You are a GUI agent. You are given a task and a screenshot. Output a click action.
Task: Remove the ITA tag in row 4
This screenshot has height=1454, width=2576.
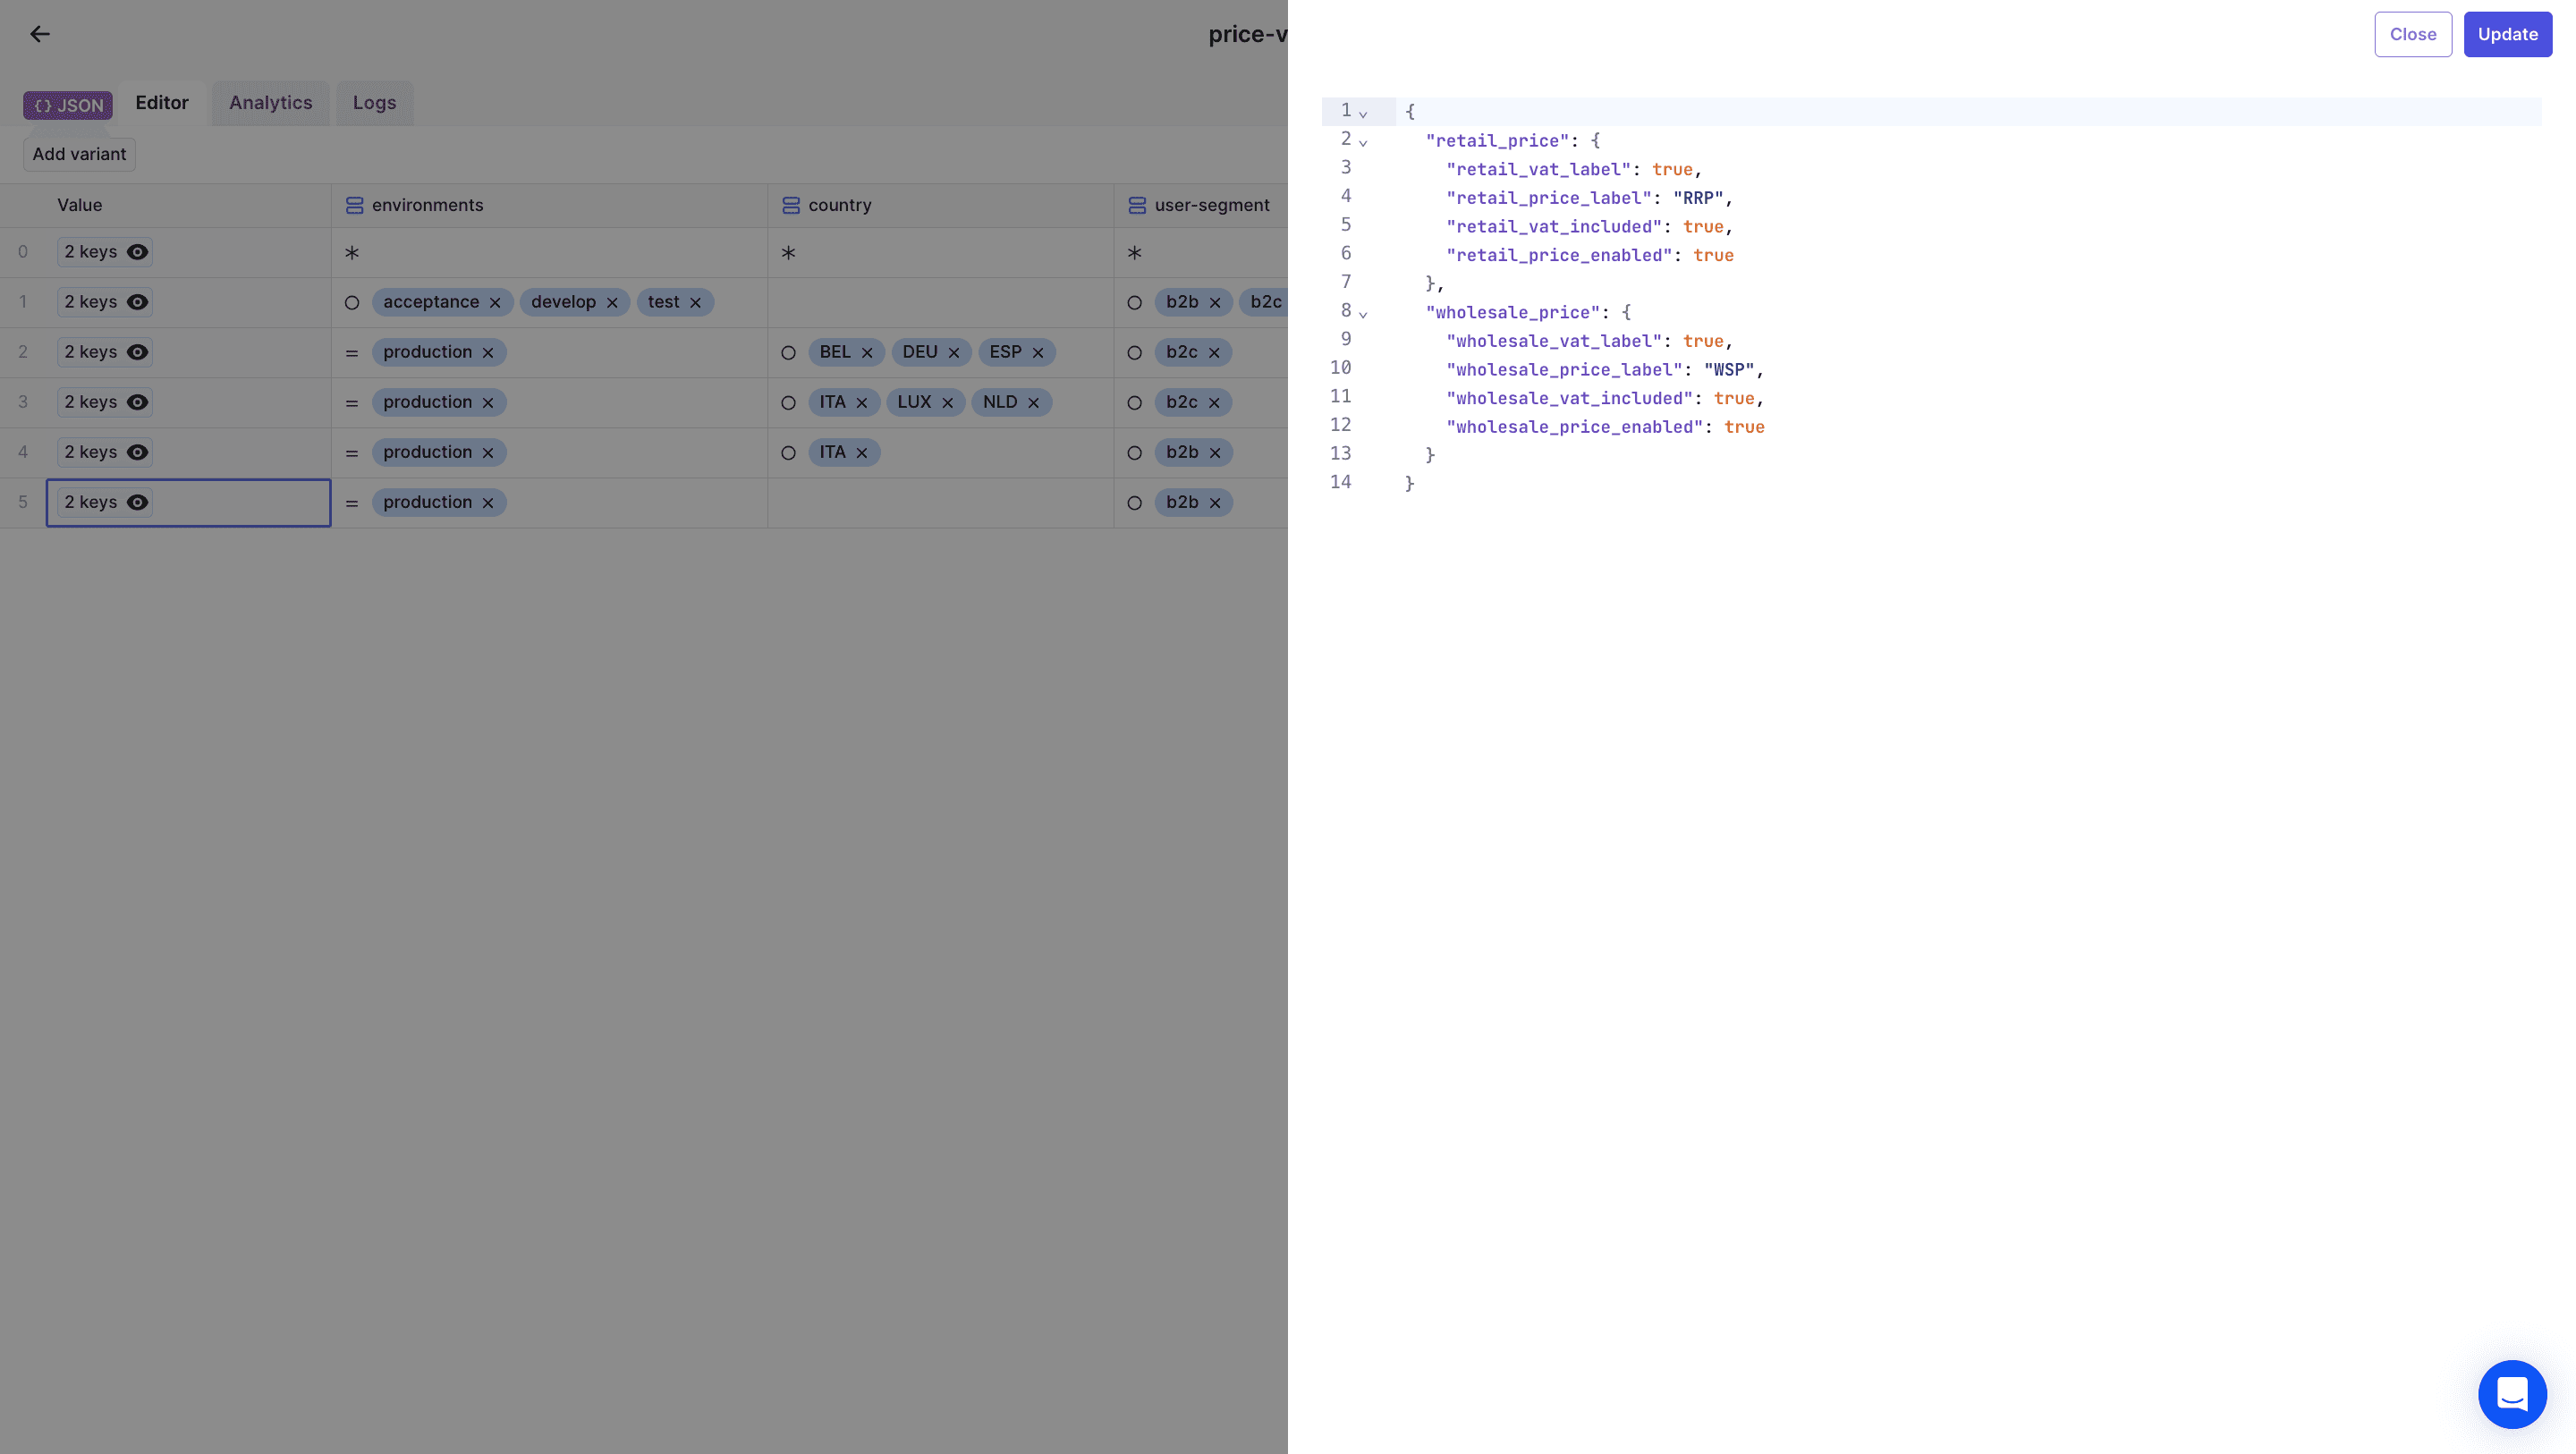tap(861, 453)
